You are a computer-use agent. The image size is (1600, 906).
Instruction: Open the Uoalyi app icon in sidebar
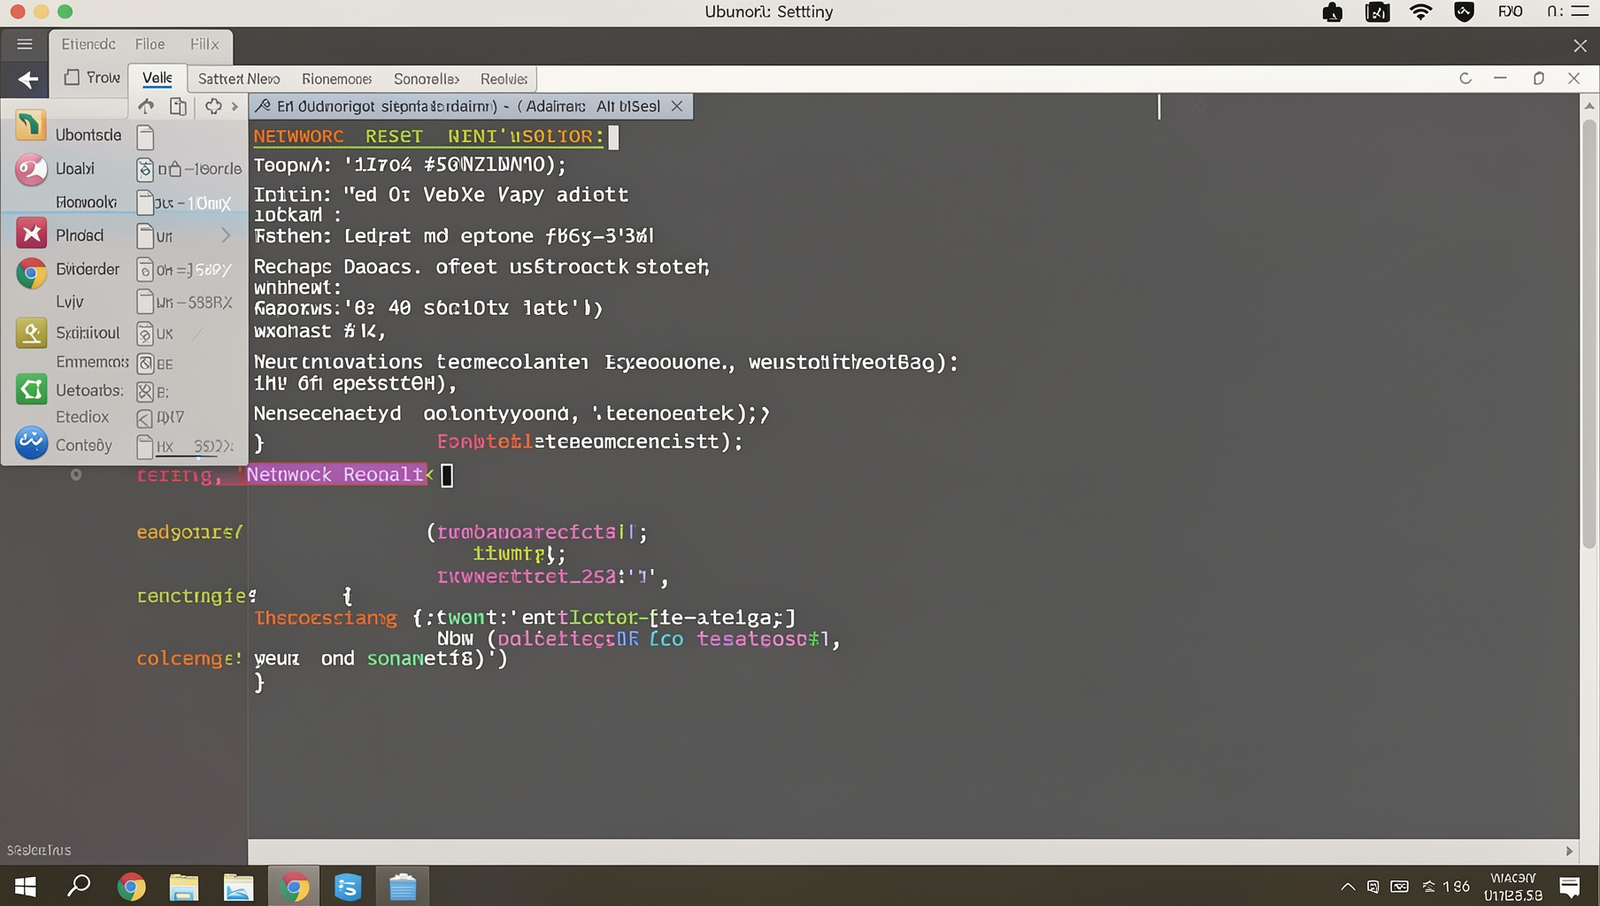point(31,169)
